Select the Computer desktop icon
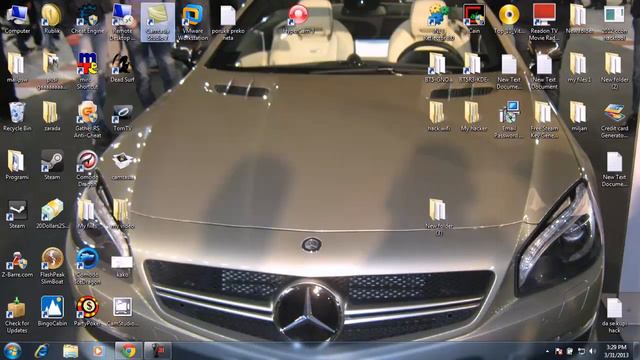640x360 pixels. pos(17,18)
